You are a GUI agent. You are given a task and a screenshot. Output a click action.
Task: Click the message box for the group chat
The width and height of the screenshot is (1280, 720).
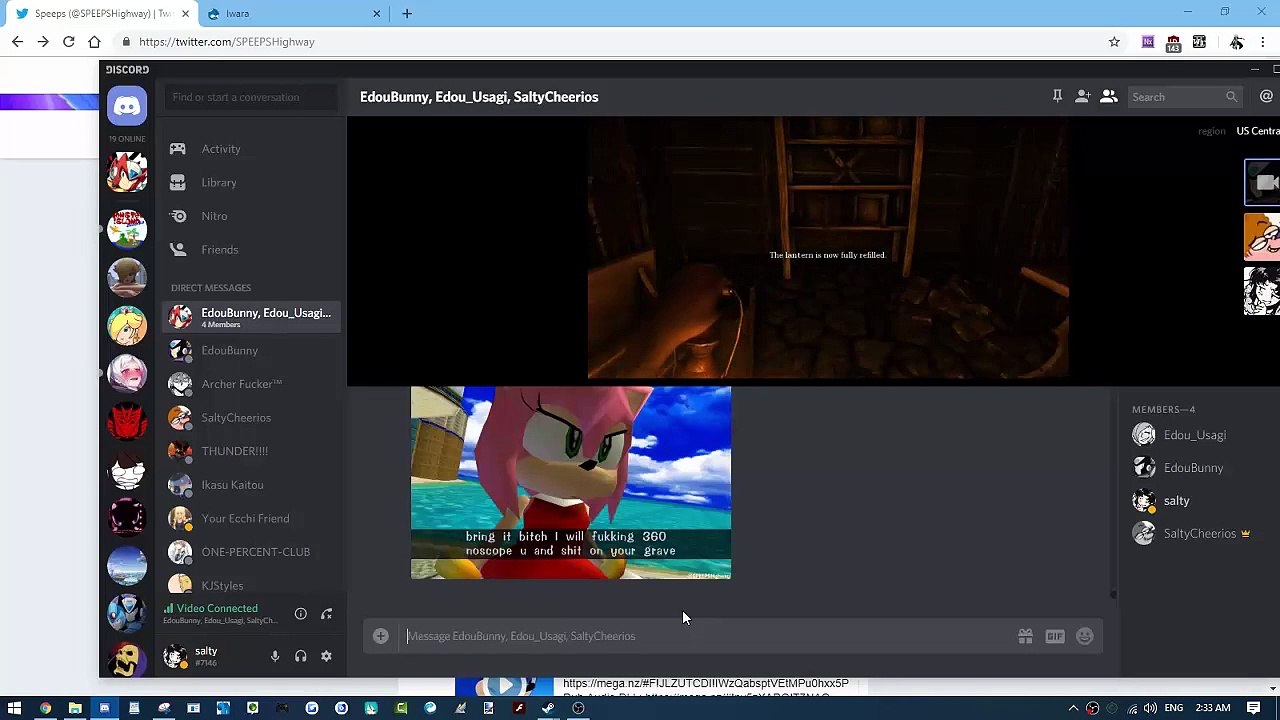click(x=705, y=636)
